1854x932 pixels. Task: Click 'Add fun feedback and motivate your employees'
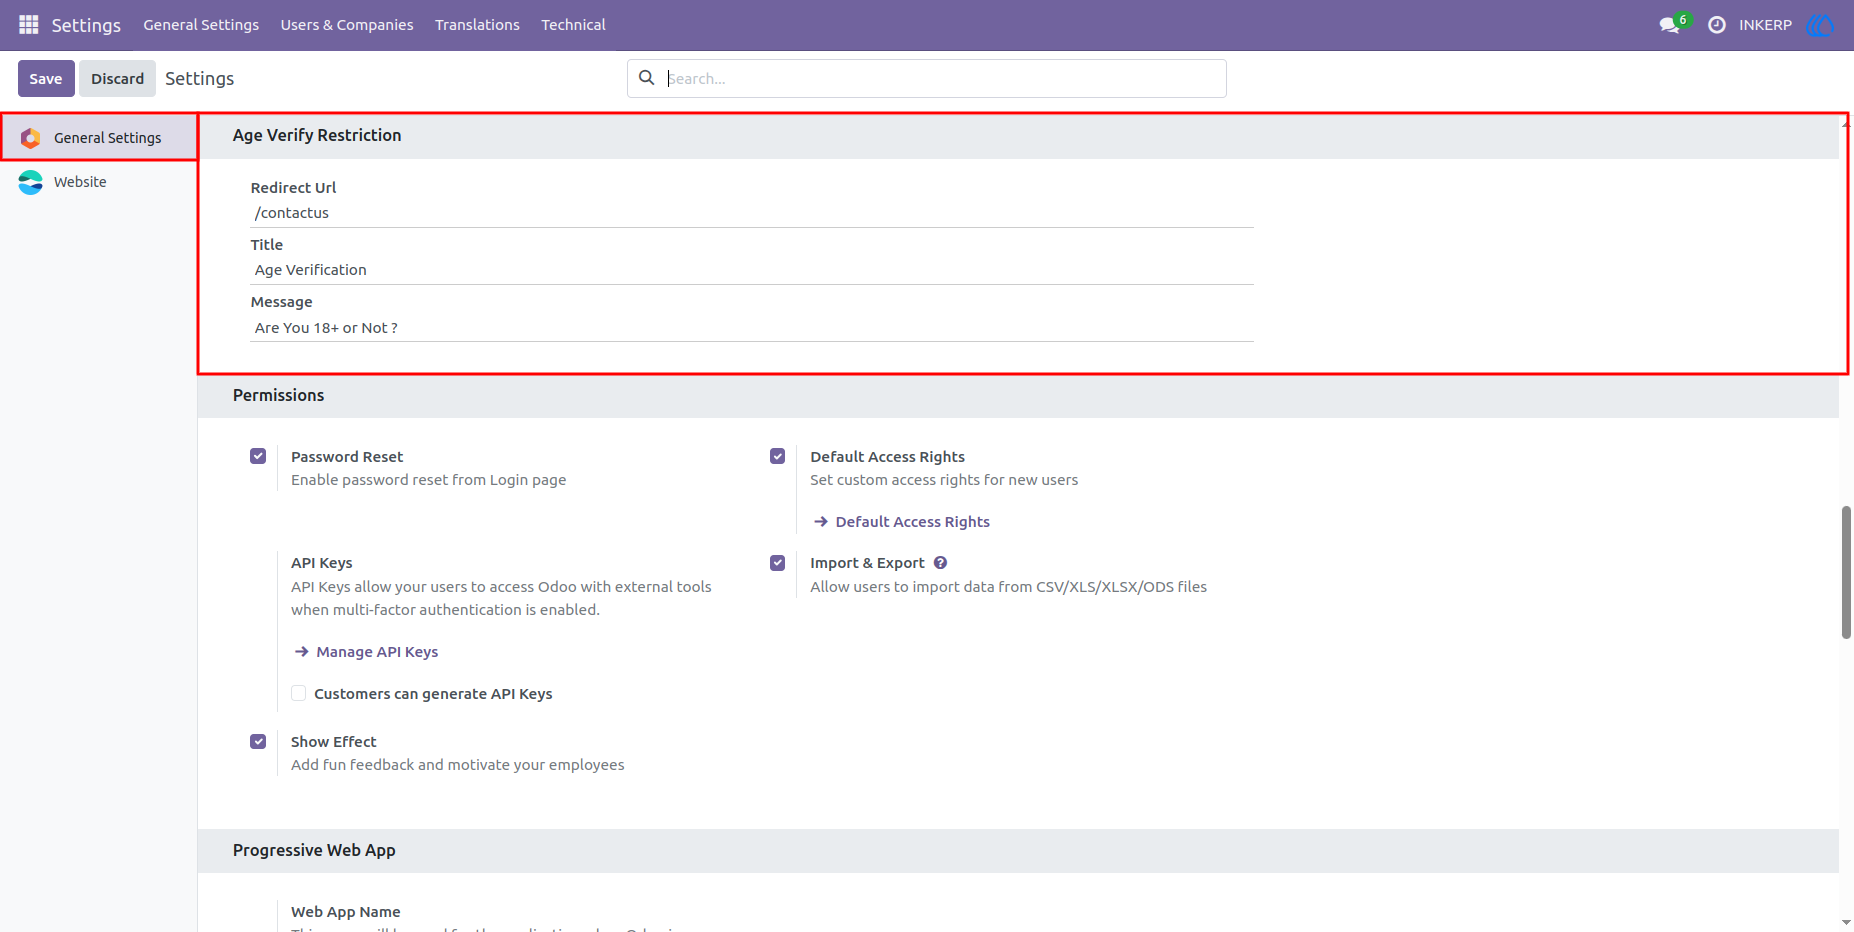(x=458, y=765)
